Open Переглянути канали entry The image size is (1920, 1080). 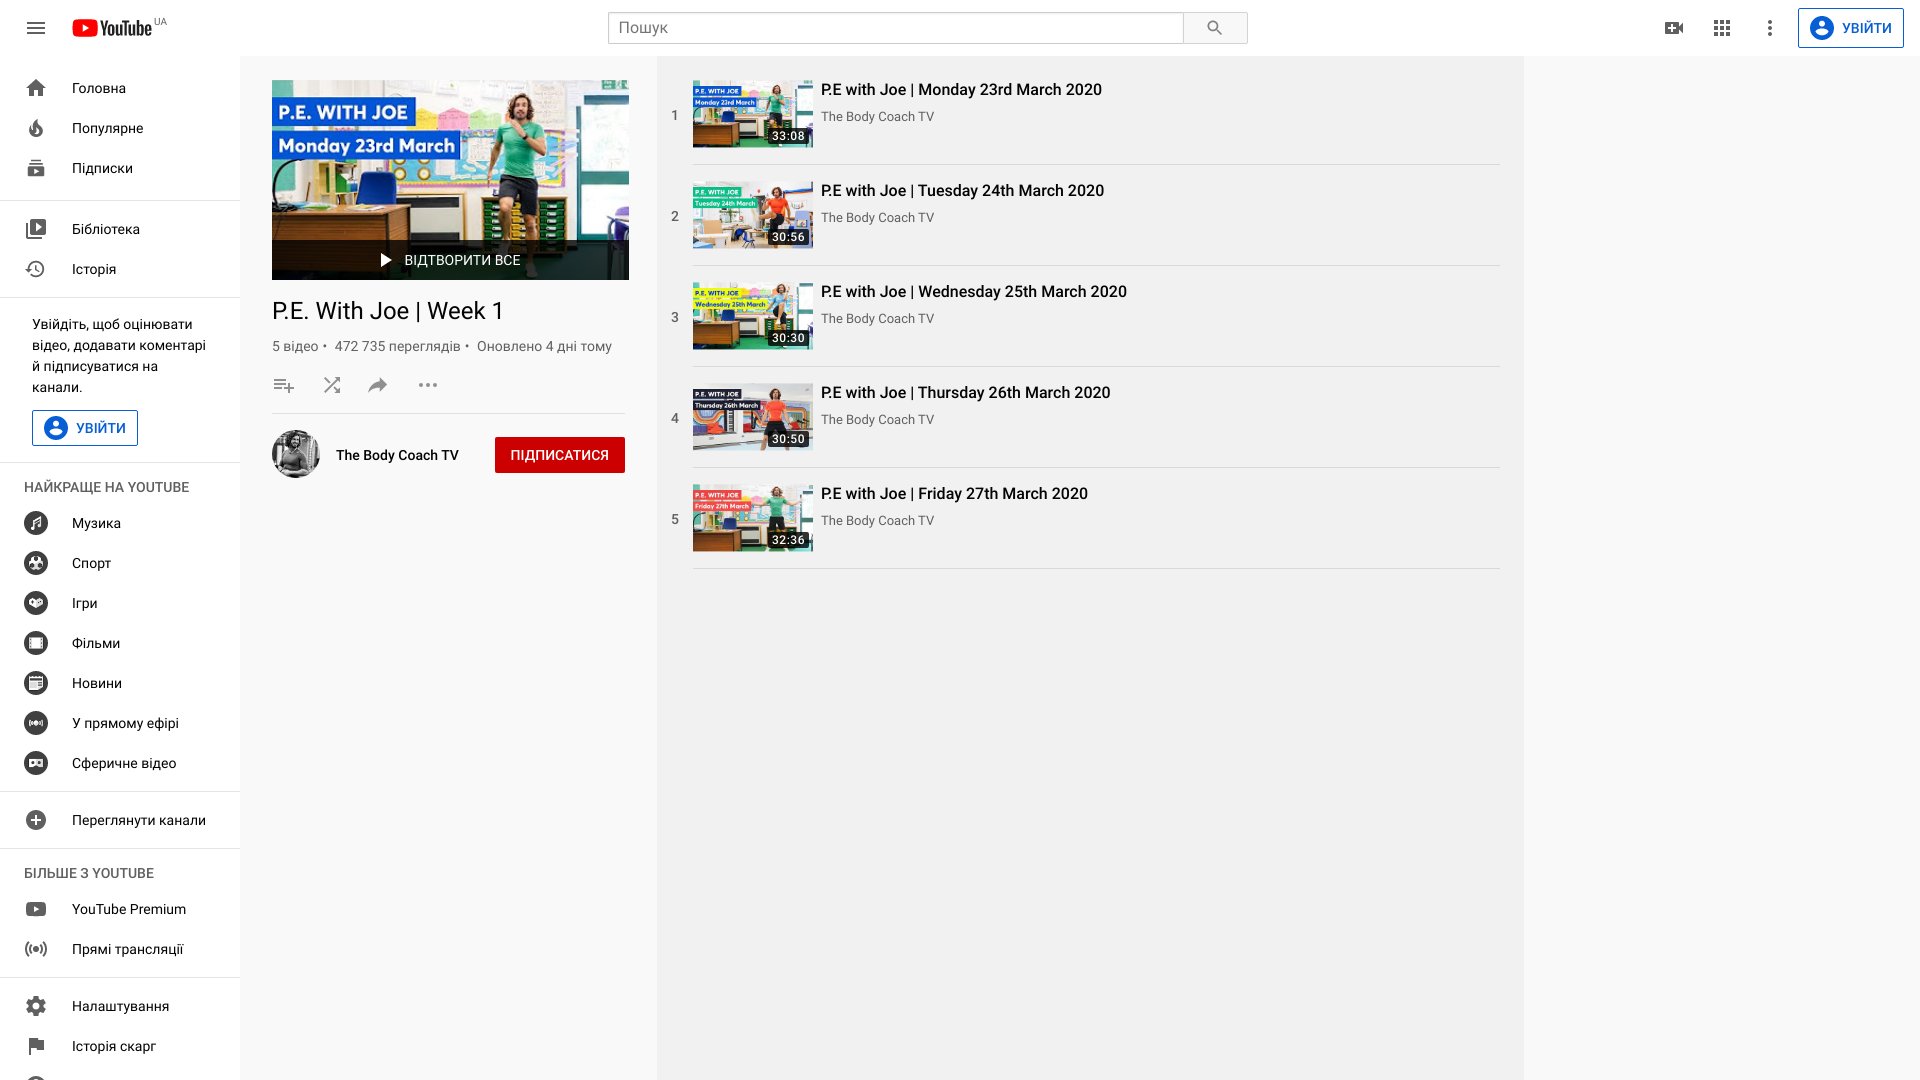click(x=120, y=820)
